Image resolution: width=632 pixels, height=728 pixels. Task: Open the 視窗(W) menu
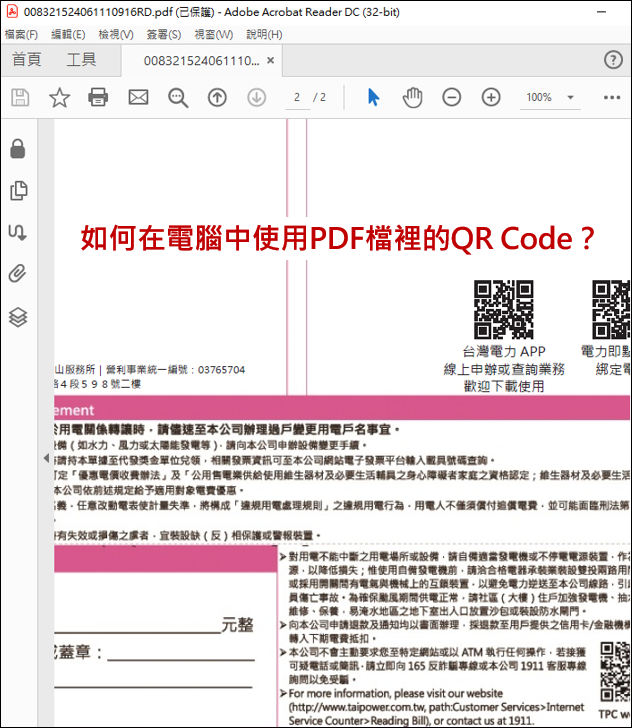click(214, 34)
